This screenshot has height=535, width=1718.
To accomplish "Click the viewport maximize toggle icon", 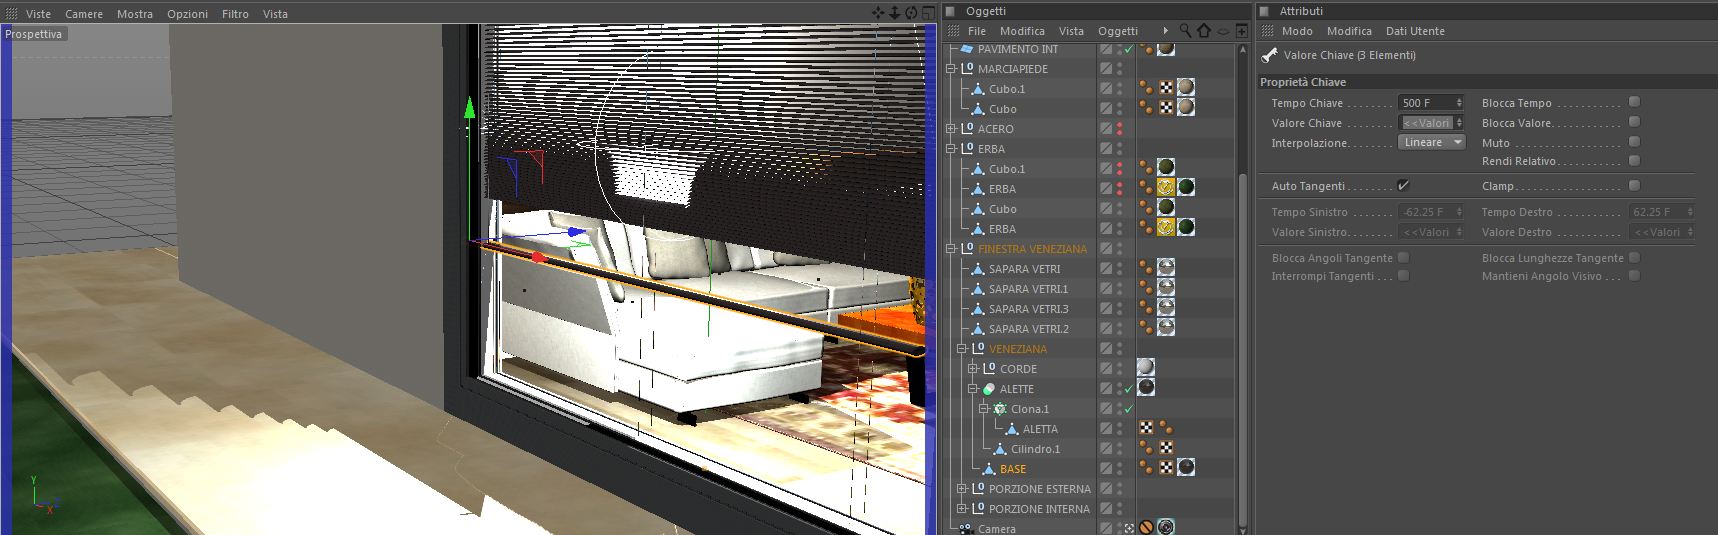I will pyautogui.click(x=928, y=13).
